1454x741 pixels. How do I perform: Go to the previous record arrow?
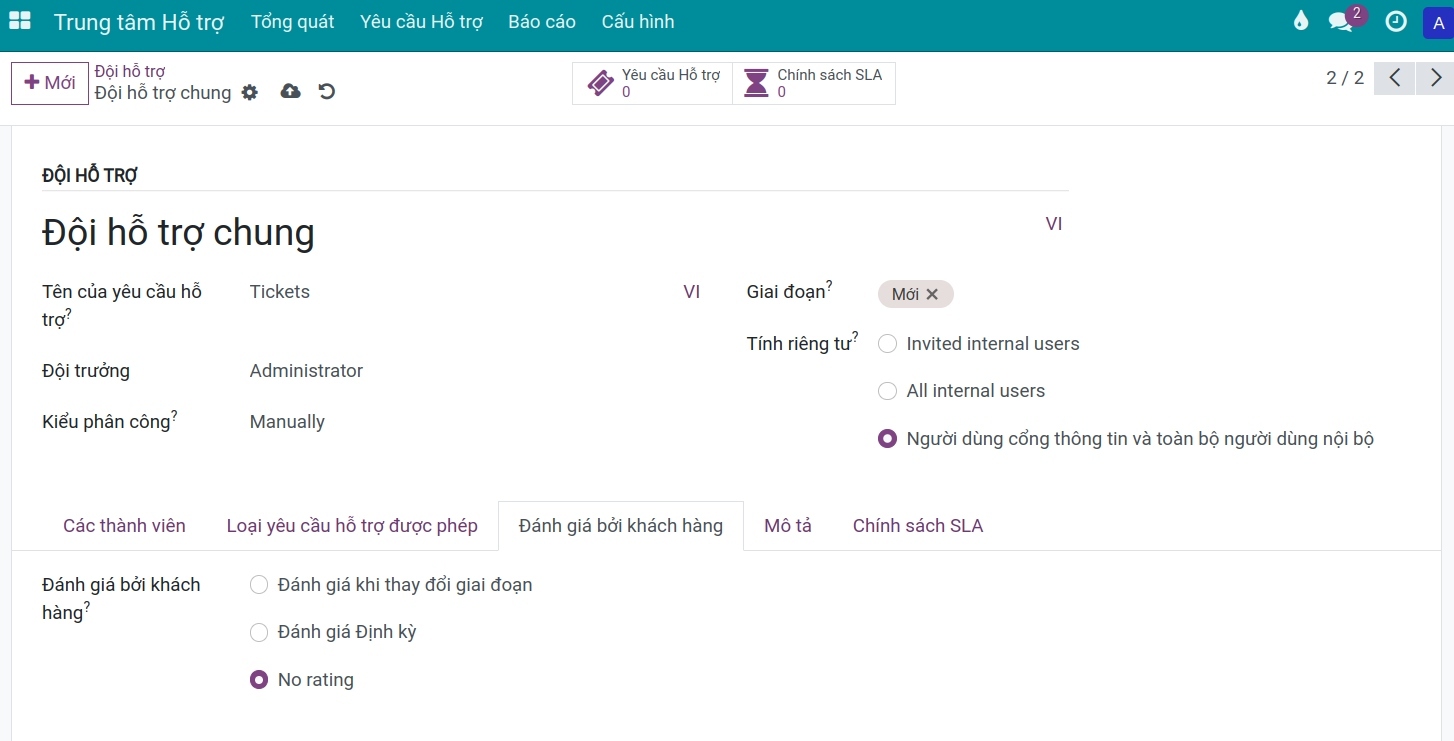[1394, 78]
